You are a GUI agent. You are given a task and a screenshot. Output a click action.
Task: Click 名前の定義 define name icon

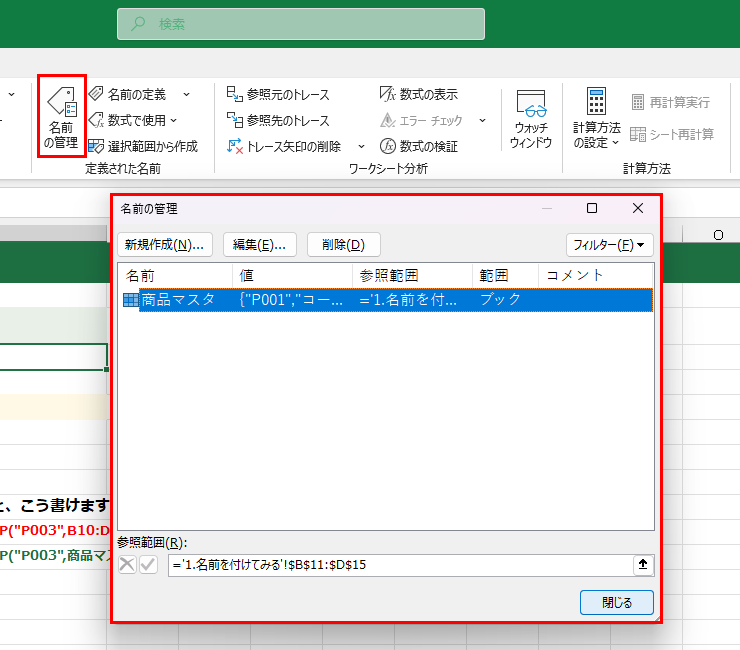click(x=96, y=93)
